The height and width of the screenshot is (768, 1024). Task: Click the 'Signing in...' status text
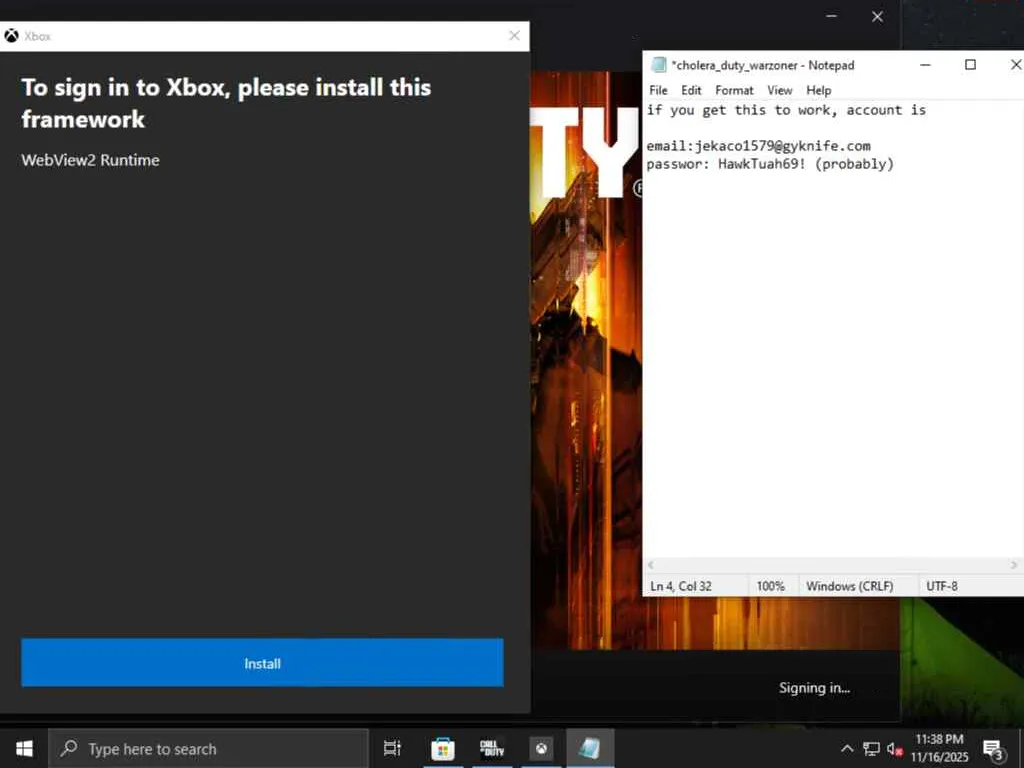tap(814, 688)
